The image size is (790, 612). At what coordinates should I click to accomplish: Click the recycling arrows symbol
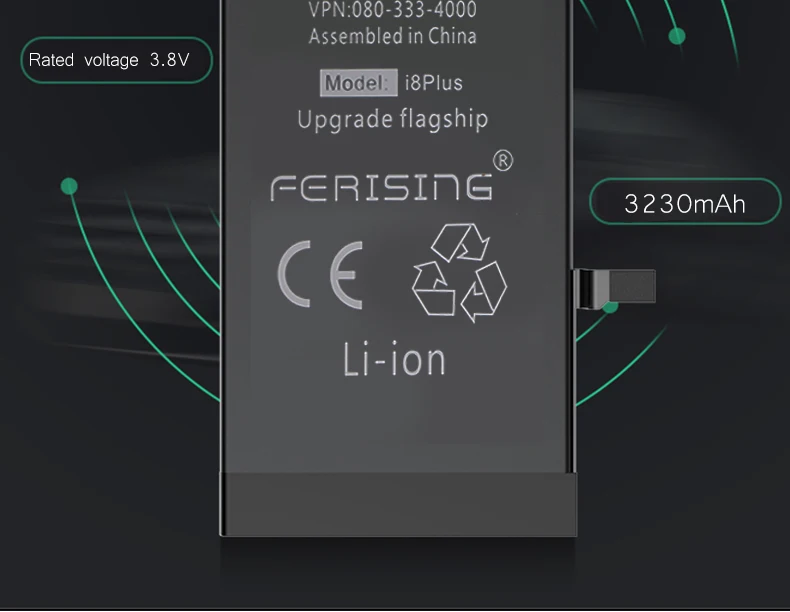click(x=459, y=273)
